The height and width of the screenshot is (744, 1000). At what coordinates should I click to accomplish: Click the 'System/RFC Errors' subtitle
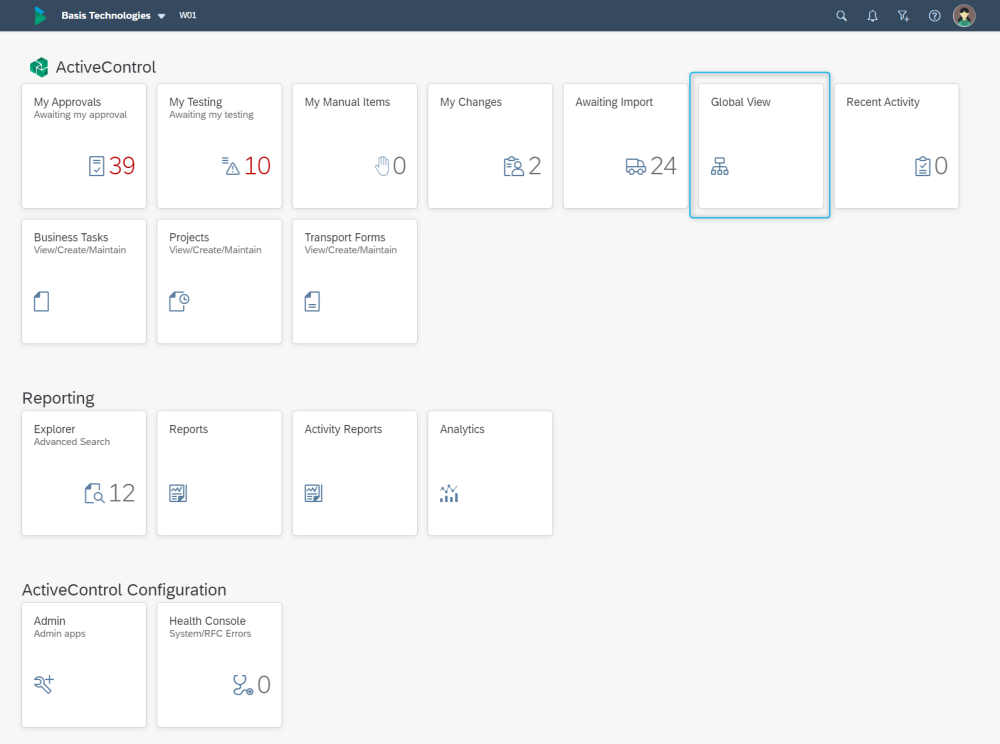pyautogui.click(x=210, y=634)
